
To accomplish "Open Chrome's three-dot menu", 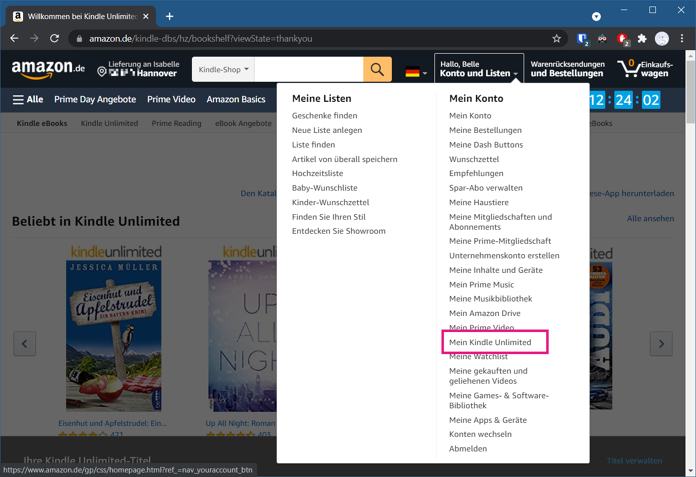I will pyautogui.click(x=682, y=39).
